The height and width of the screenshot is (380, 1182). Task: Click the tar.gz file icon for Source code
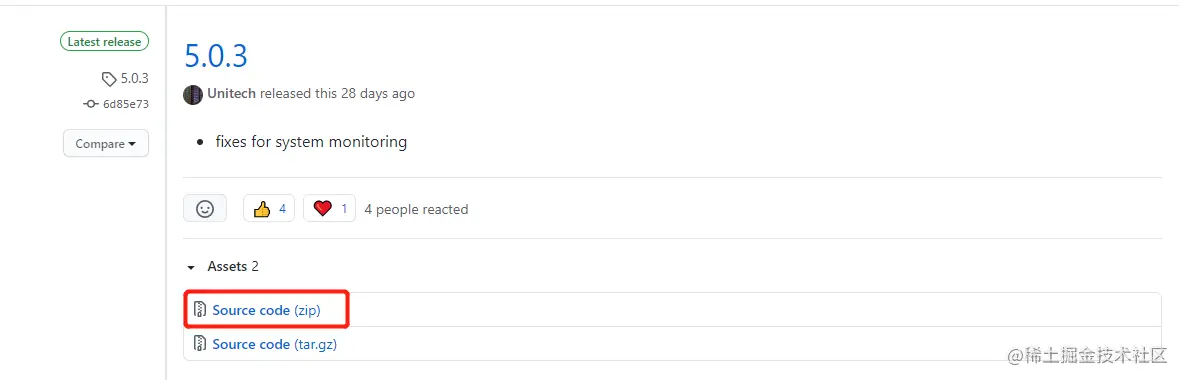(x=200, y=344)
